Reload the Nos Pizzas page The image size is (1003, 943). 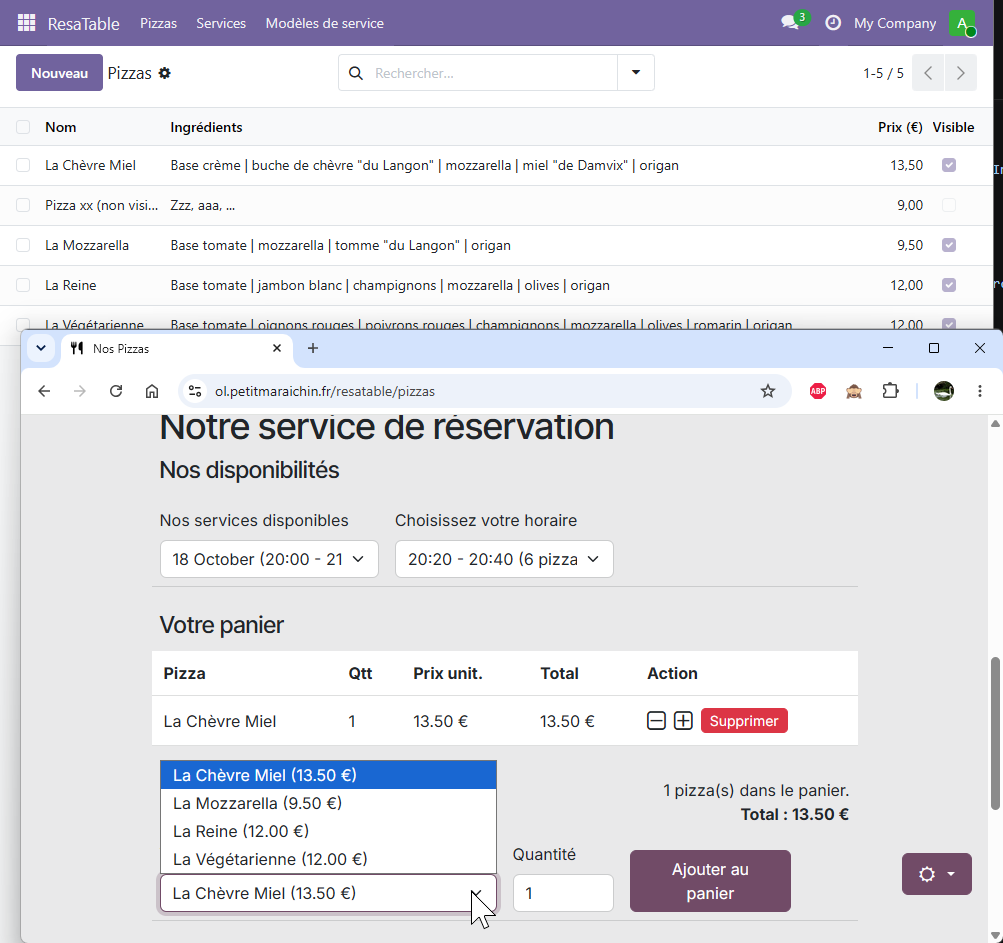(116, 391)
